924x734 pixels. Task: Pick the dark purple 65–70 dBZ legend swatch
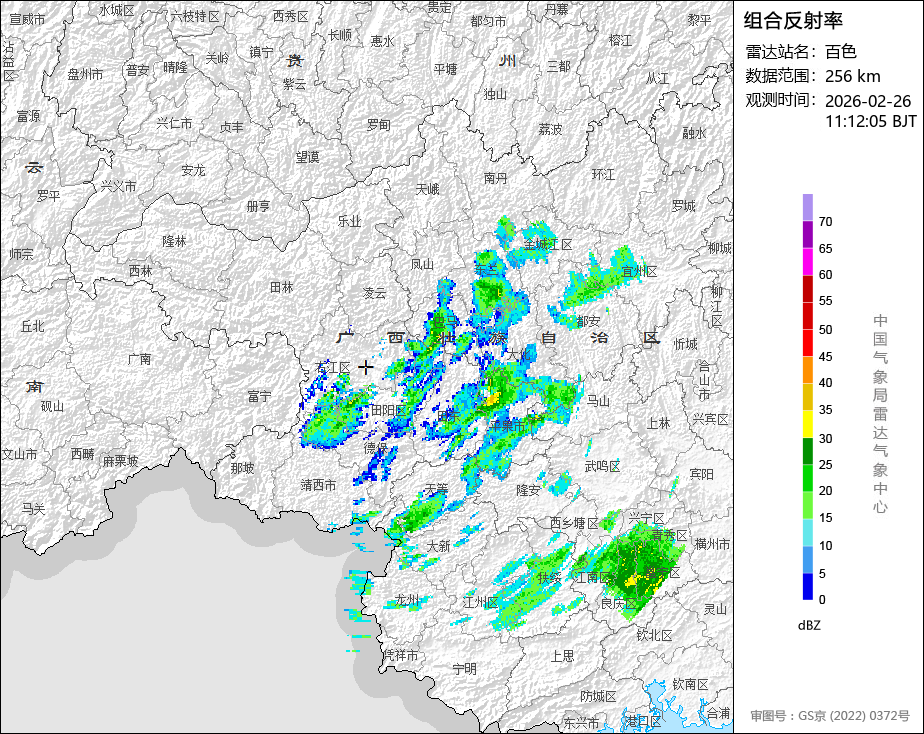tap(807, 234)
